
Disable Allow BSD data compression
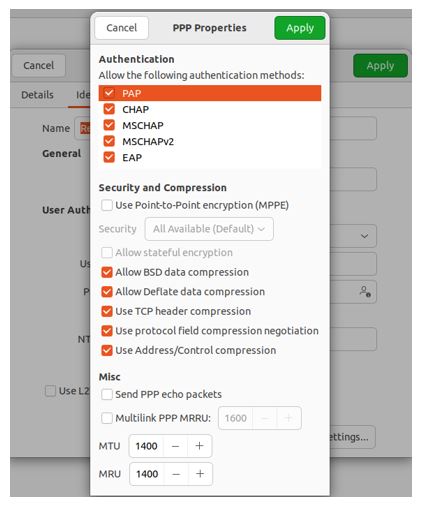107,272
